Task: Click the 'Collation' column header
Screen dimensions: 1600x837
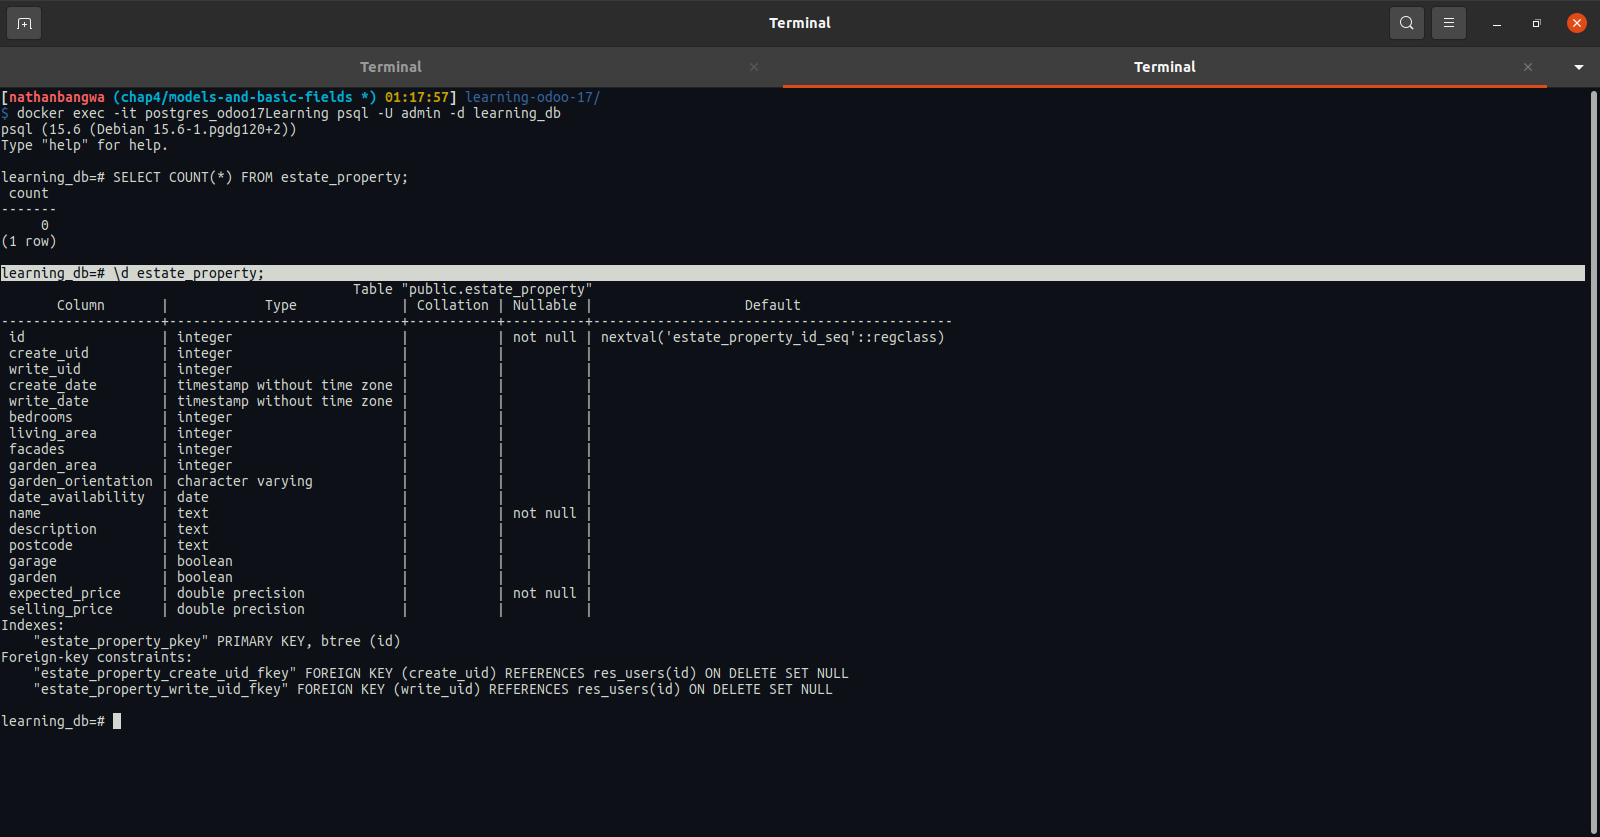Action: click(453, 305)
